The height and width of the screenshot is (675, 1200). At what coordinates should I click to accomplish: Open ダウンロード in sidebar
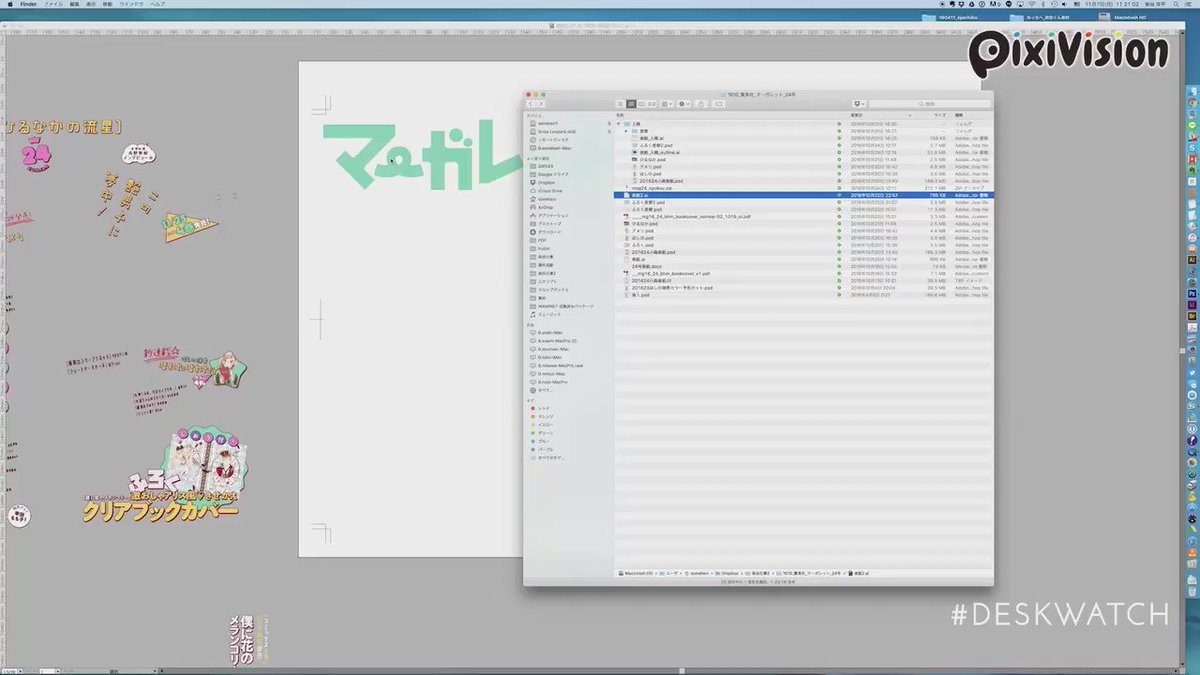[x=547, y=232]
